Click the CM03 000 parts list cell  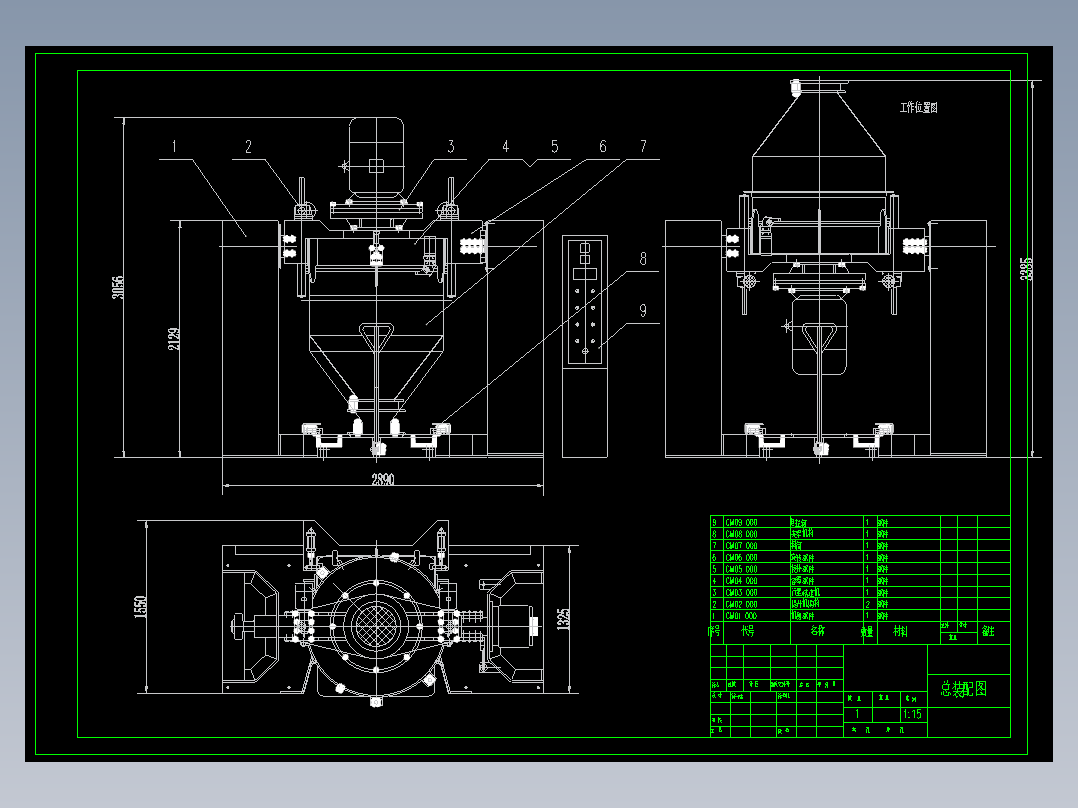coord(741,593)
